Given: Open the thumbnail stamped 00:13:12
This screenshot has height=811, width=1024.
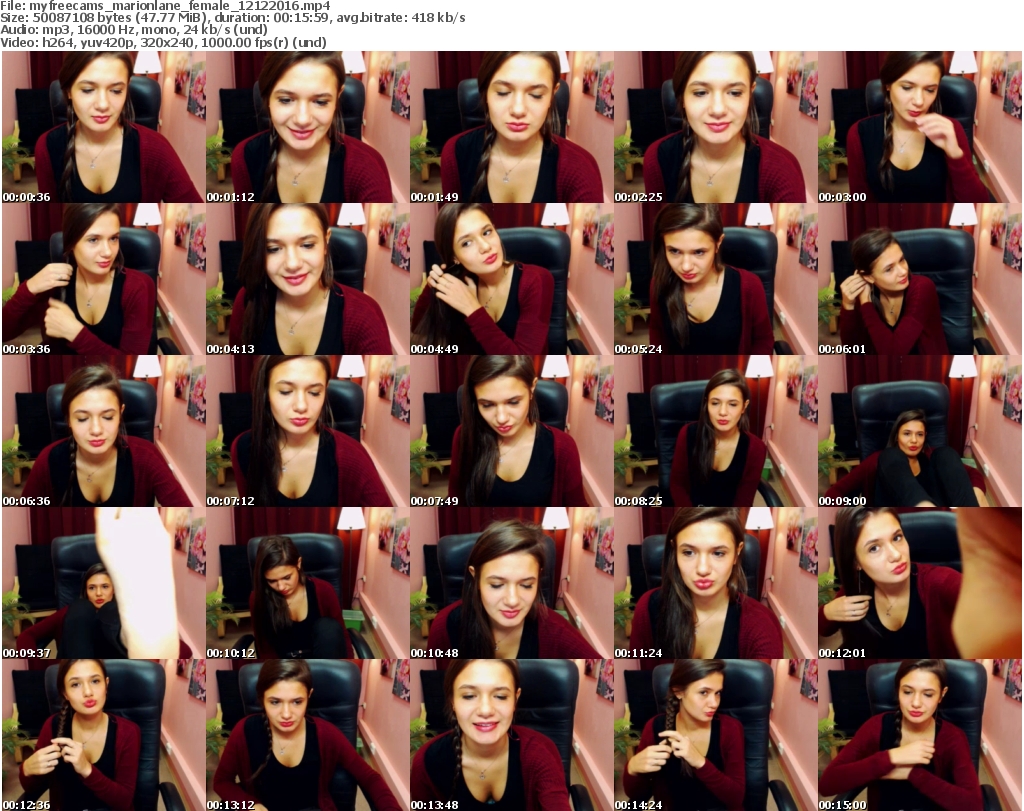Looking at the screenshot, I should click(308, 735).
